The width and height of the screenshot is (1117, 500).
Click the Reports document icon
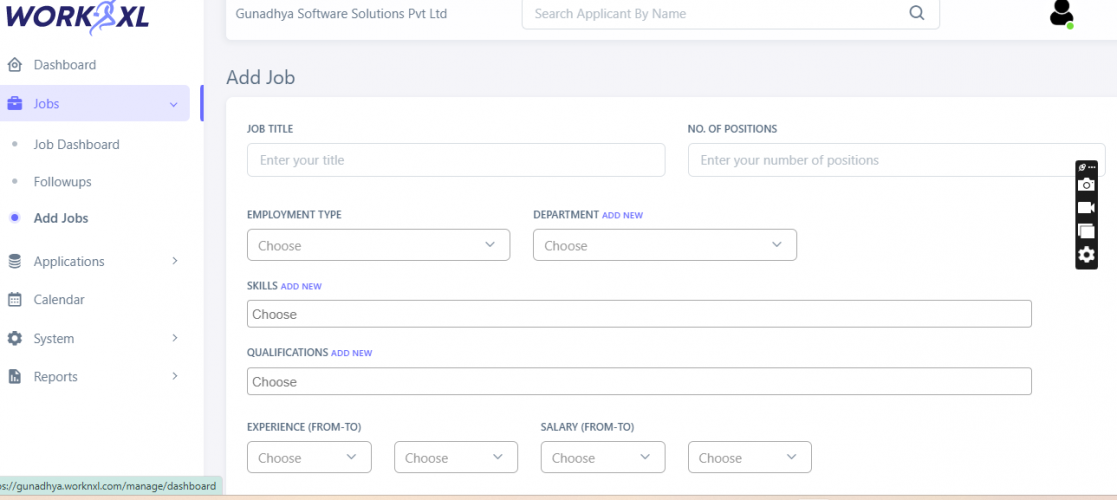click(x=14, y=377)
